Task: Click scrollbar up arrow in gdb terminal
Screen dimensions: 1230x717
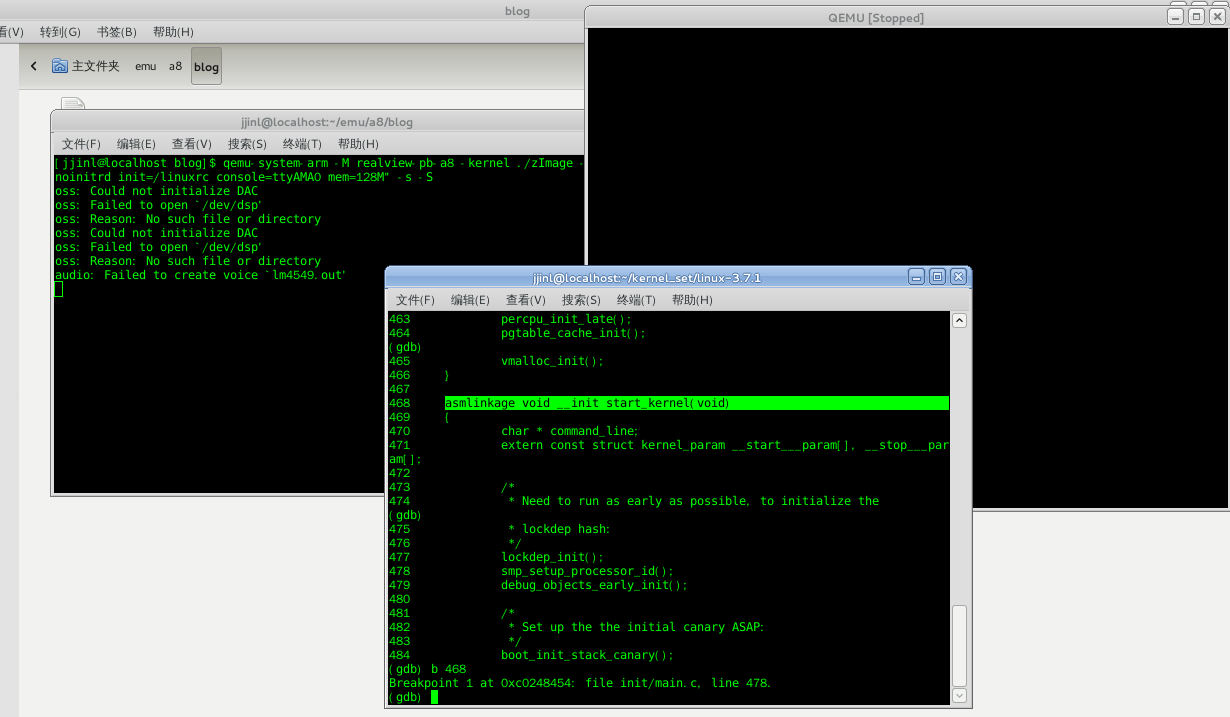Action: click(x=959, y=321)
